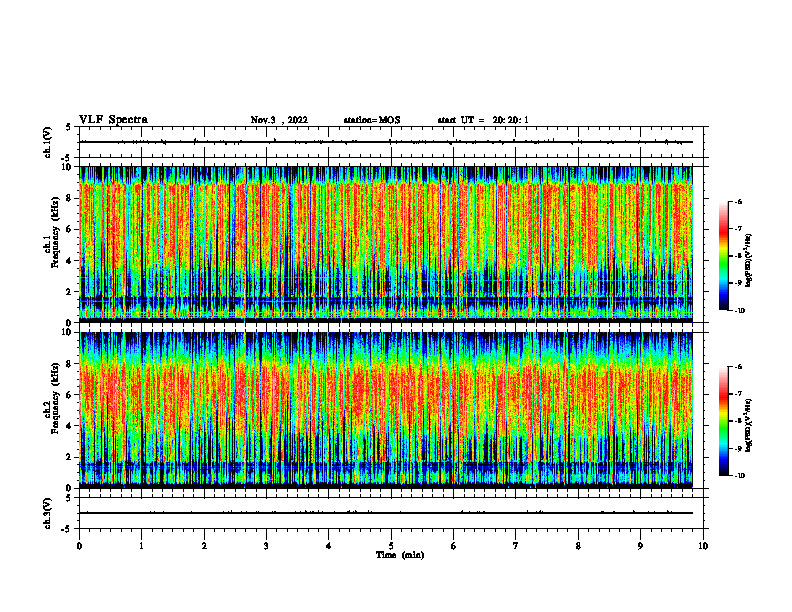Screen dimensions: 792x612
Task: Click the "station=MOS" header label
Action: click(x=372, y=120)
